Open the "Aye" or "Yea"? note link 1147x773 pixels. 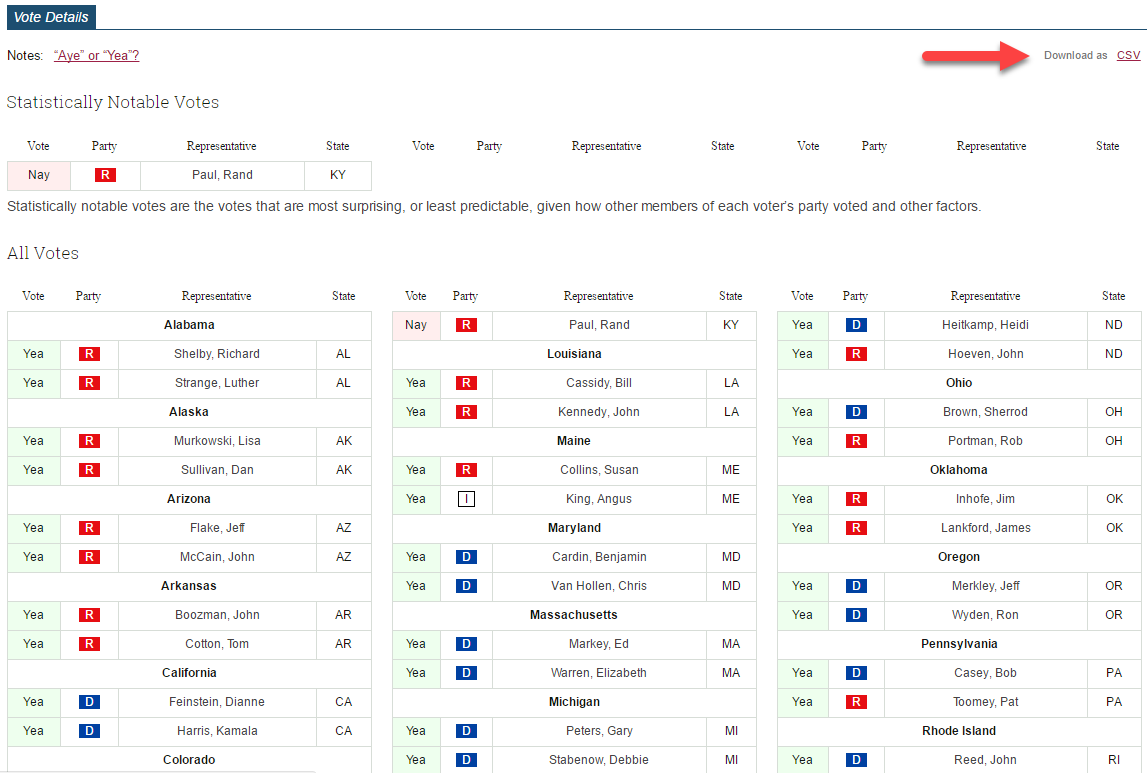click(96, 56)
